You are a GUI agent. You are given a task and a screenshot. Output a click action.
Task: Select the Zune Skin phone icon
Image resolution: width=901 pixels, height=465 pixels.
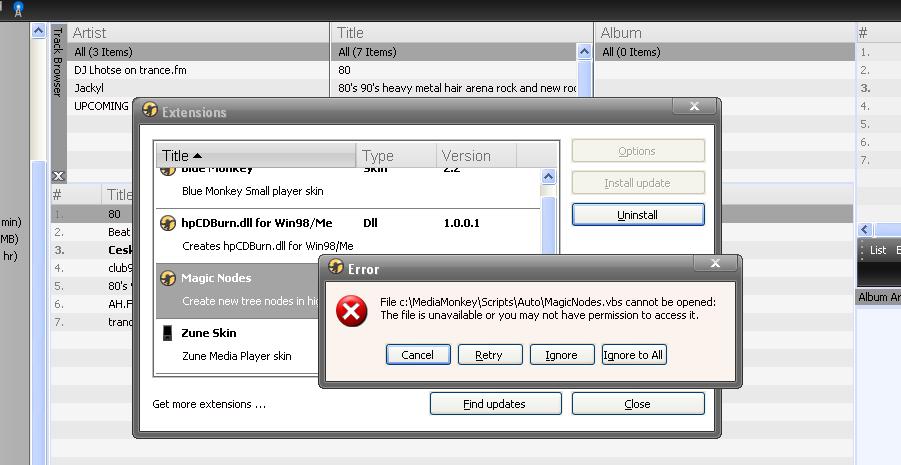(x=168, y=333)
